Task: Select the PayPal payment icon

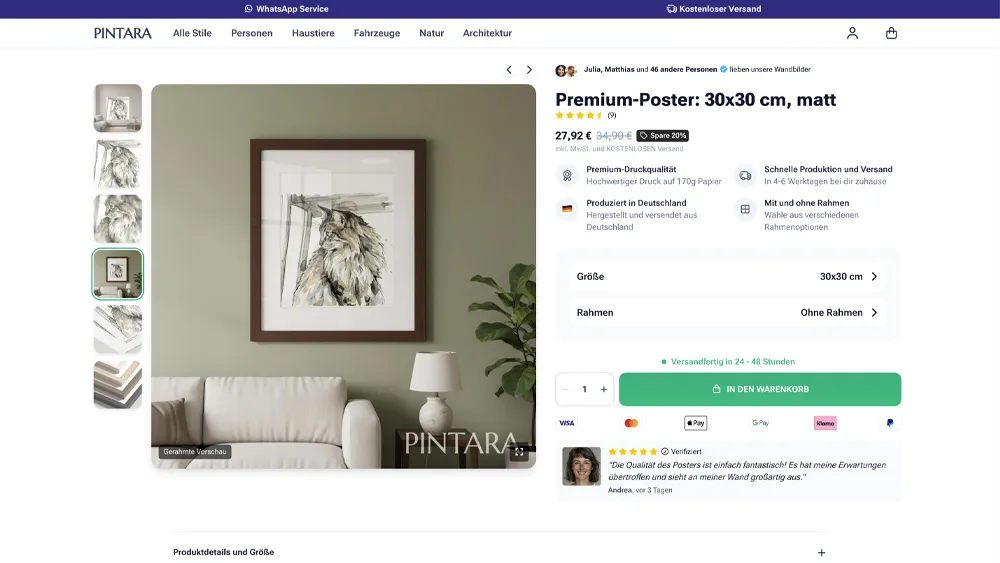Action: (890, 423)
